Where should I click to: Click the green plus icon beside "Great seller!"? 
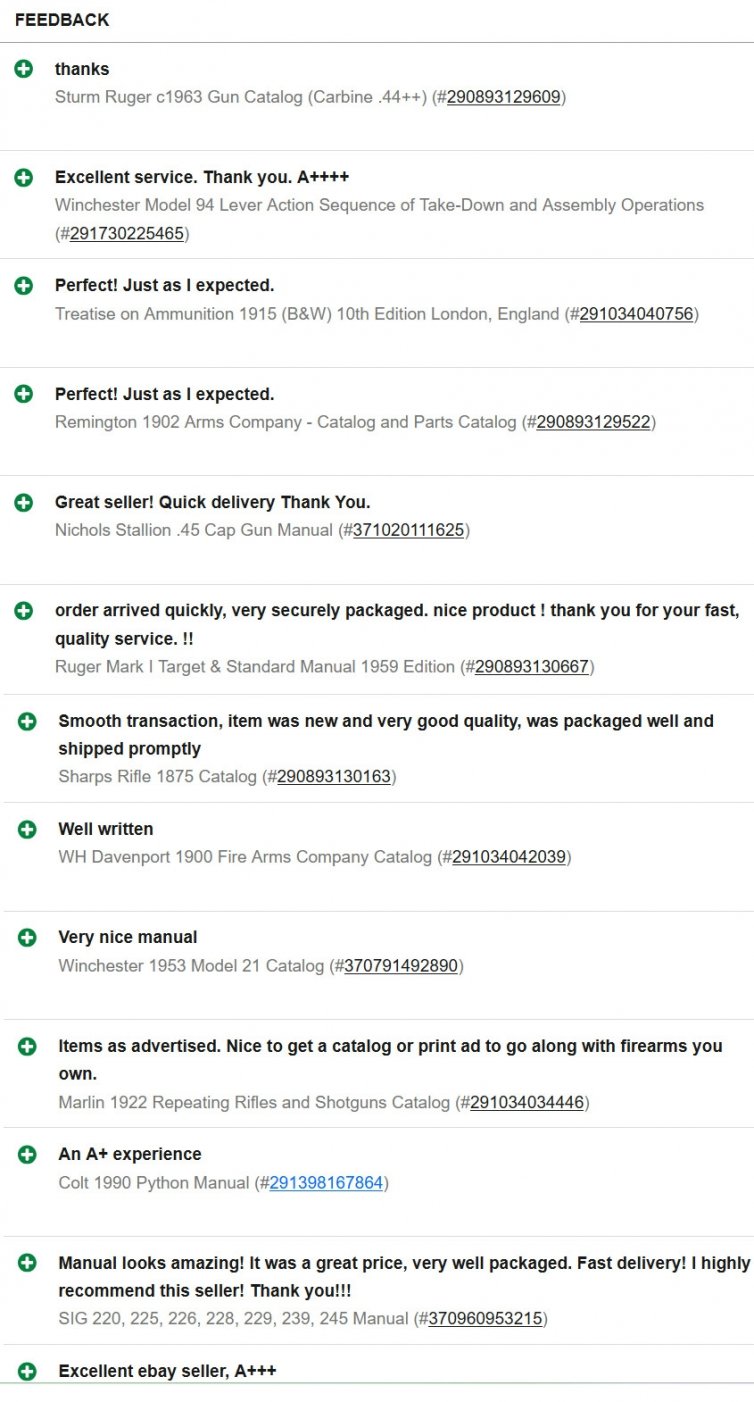pos(24,502)
